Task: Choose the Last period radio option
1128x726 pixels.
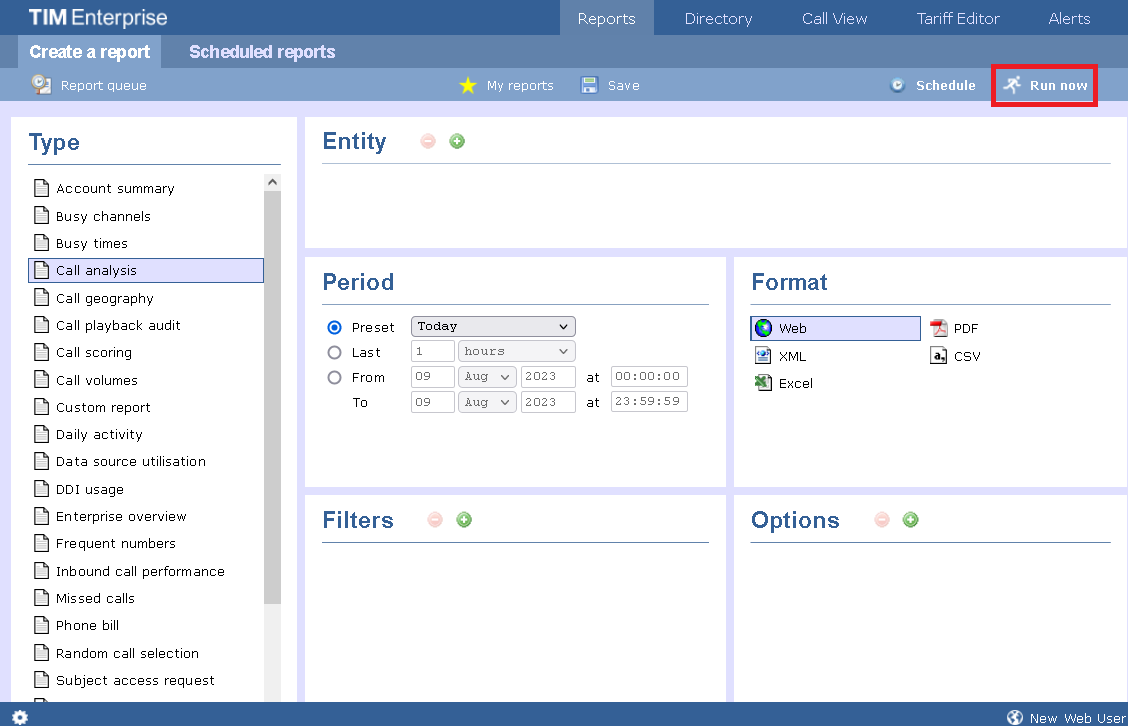Action: coord(333,351)
